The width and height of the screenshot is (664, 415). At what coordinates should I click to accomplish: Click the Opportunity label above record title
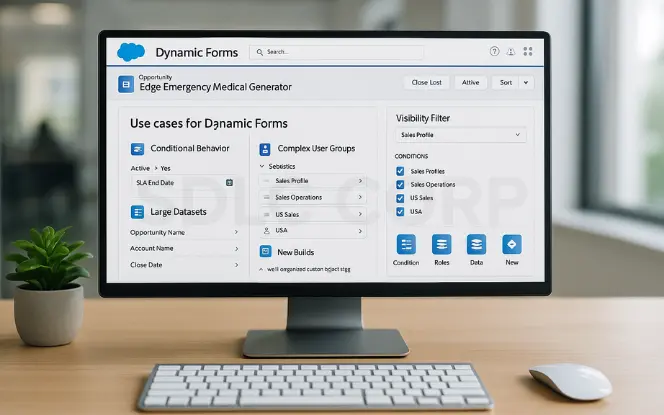point(155,77)
